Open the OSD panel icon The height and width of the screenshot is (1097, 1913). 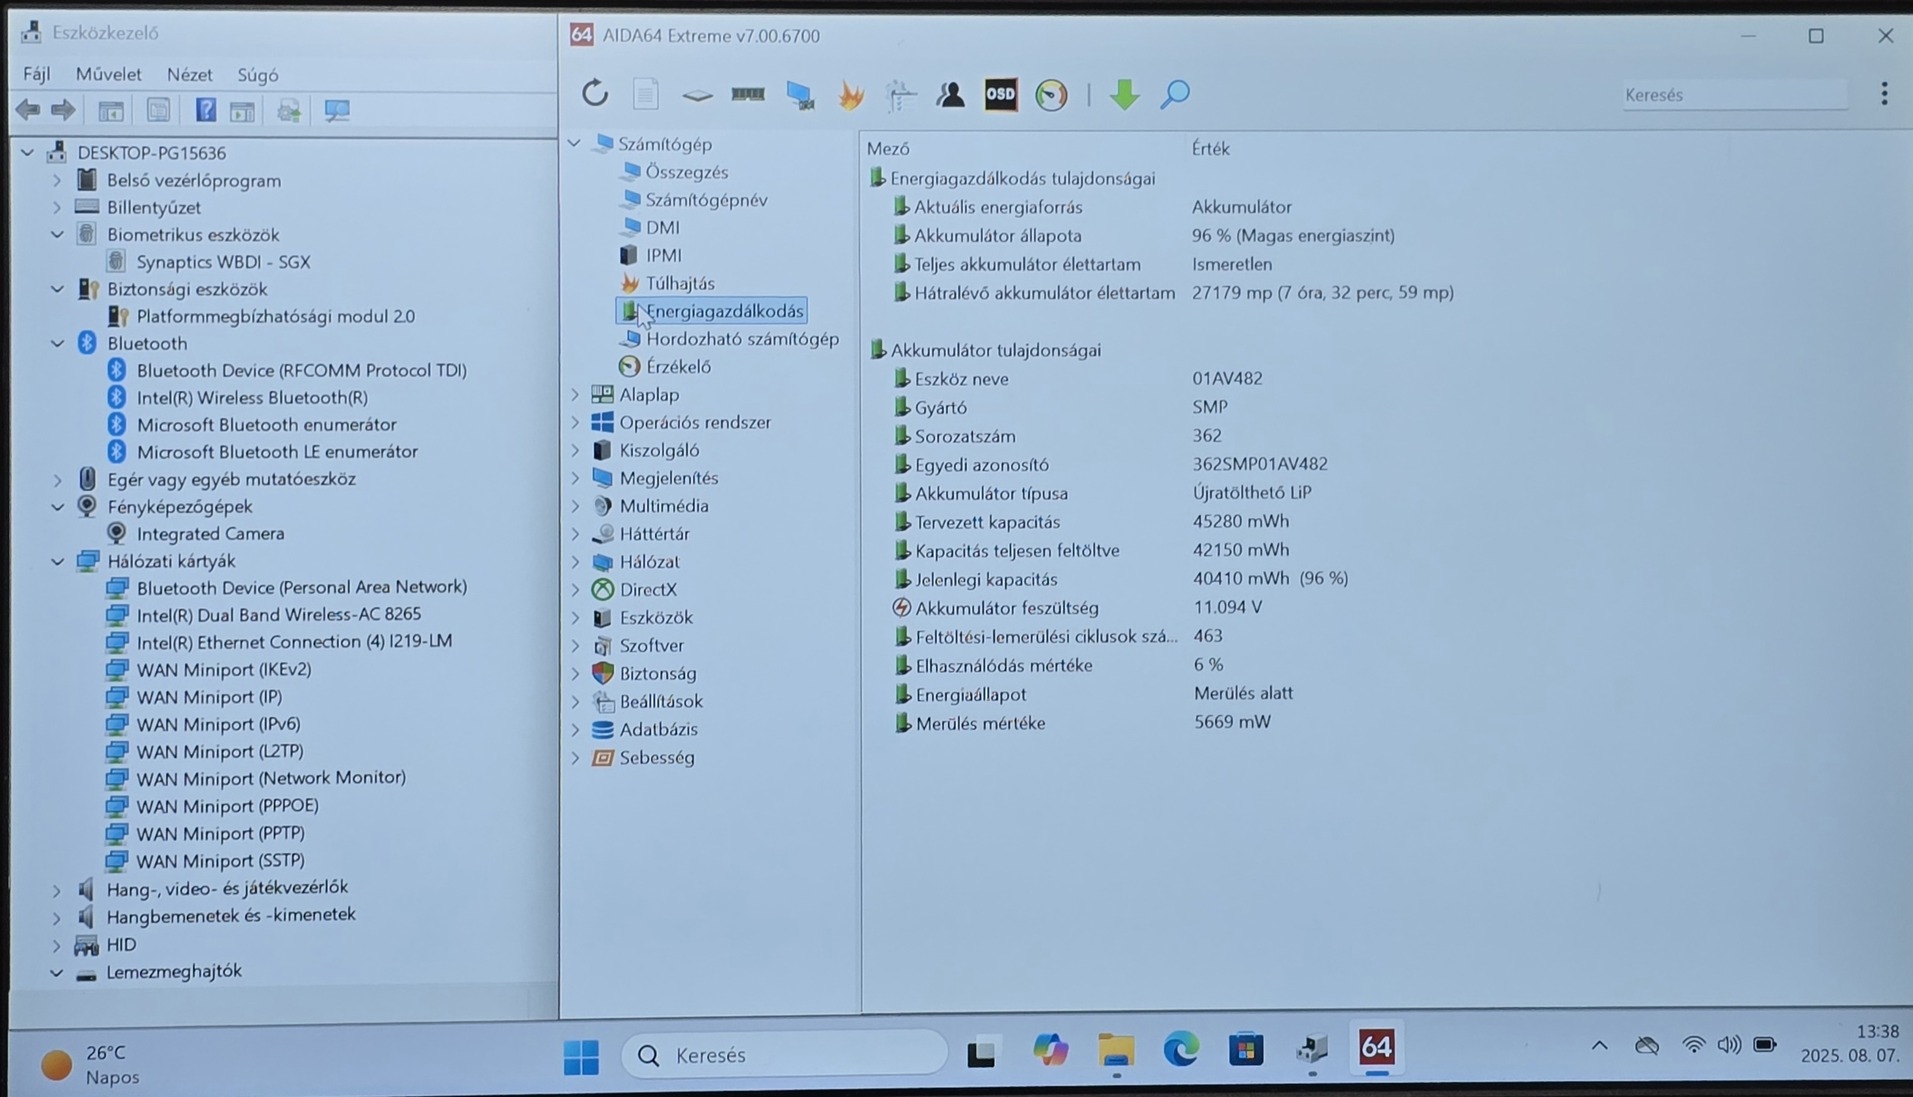[x=1000, y=94]
